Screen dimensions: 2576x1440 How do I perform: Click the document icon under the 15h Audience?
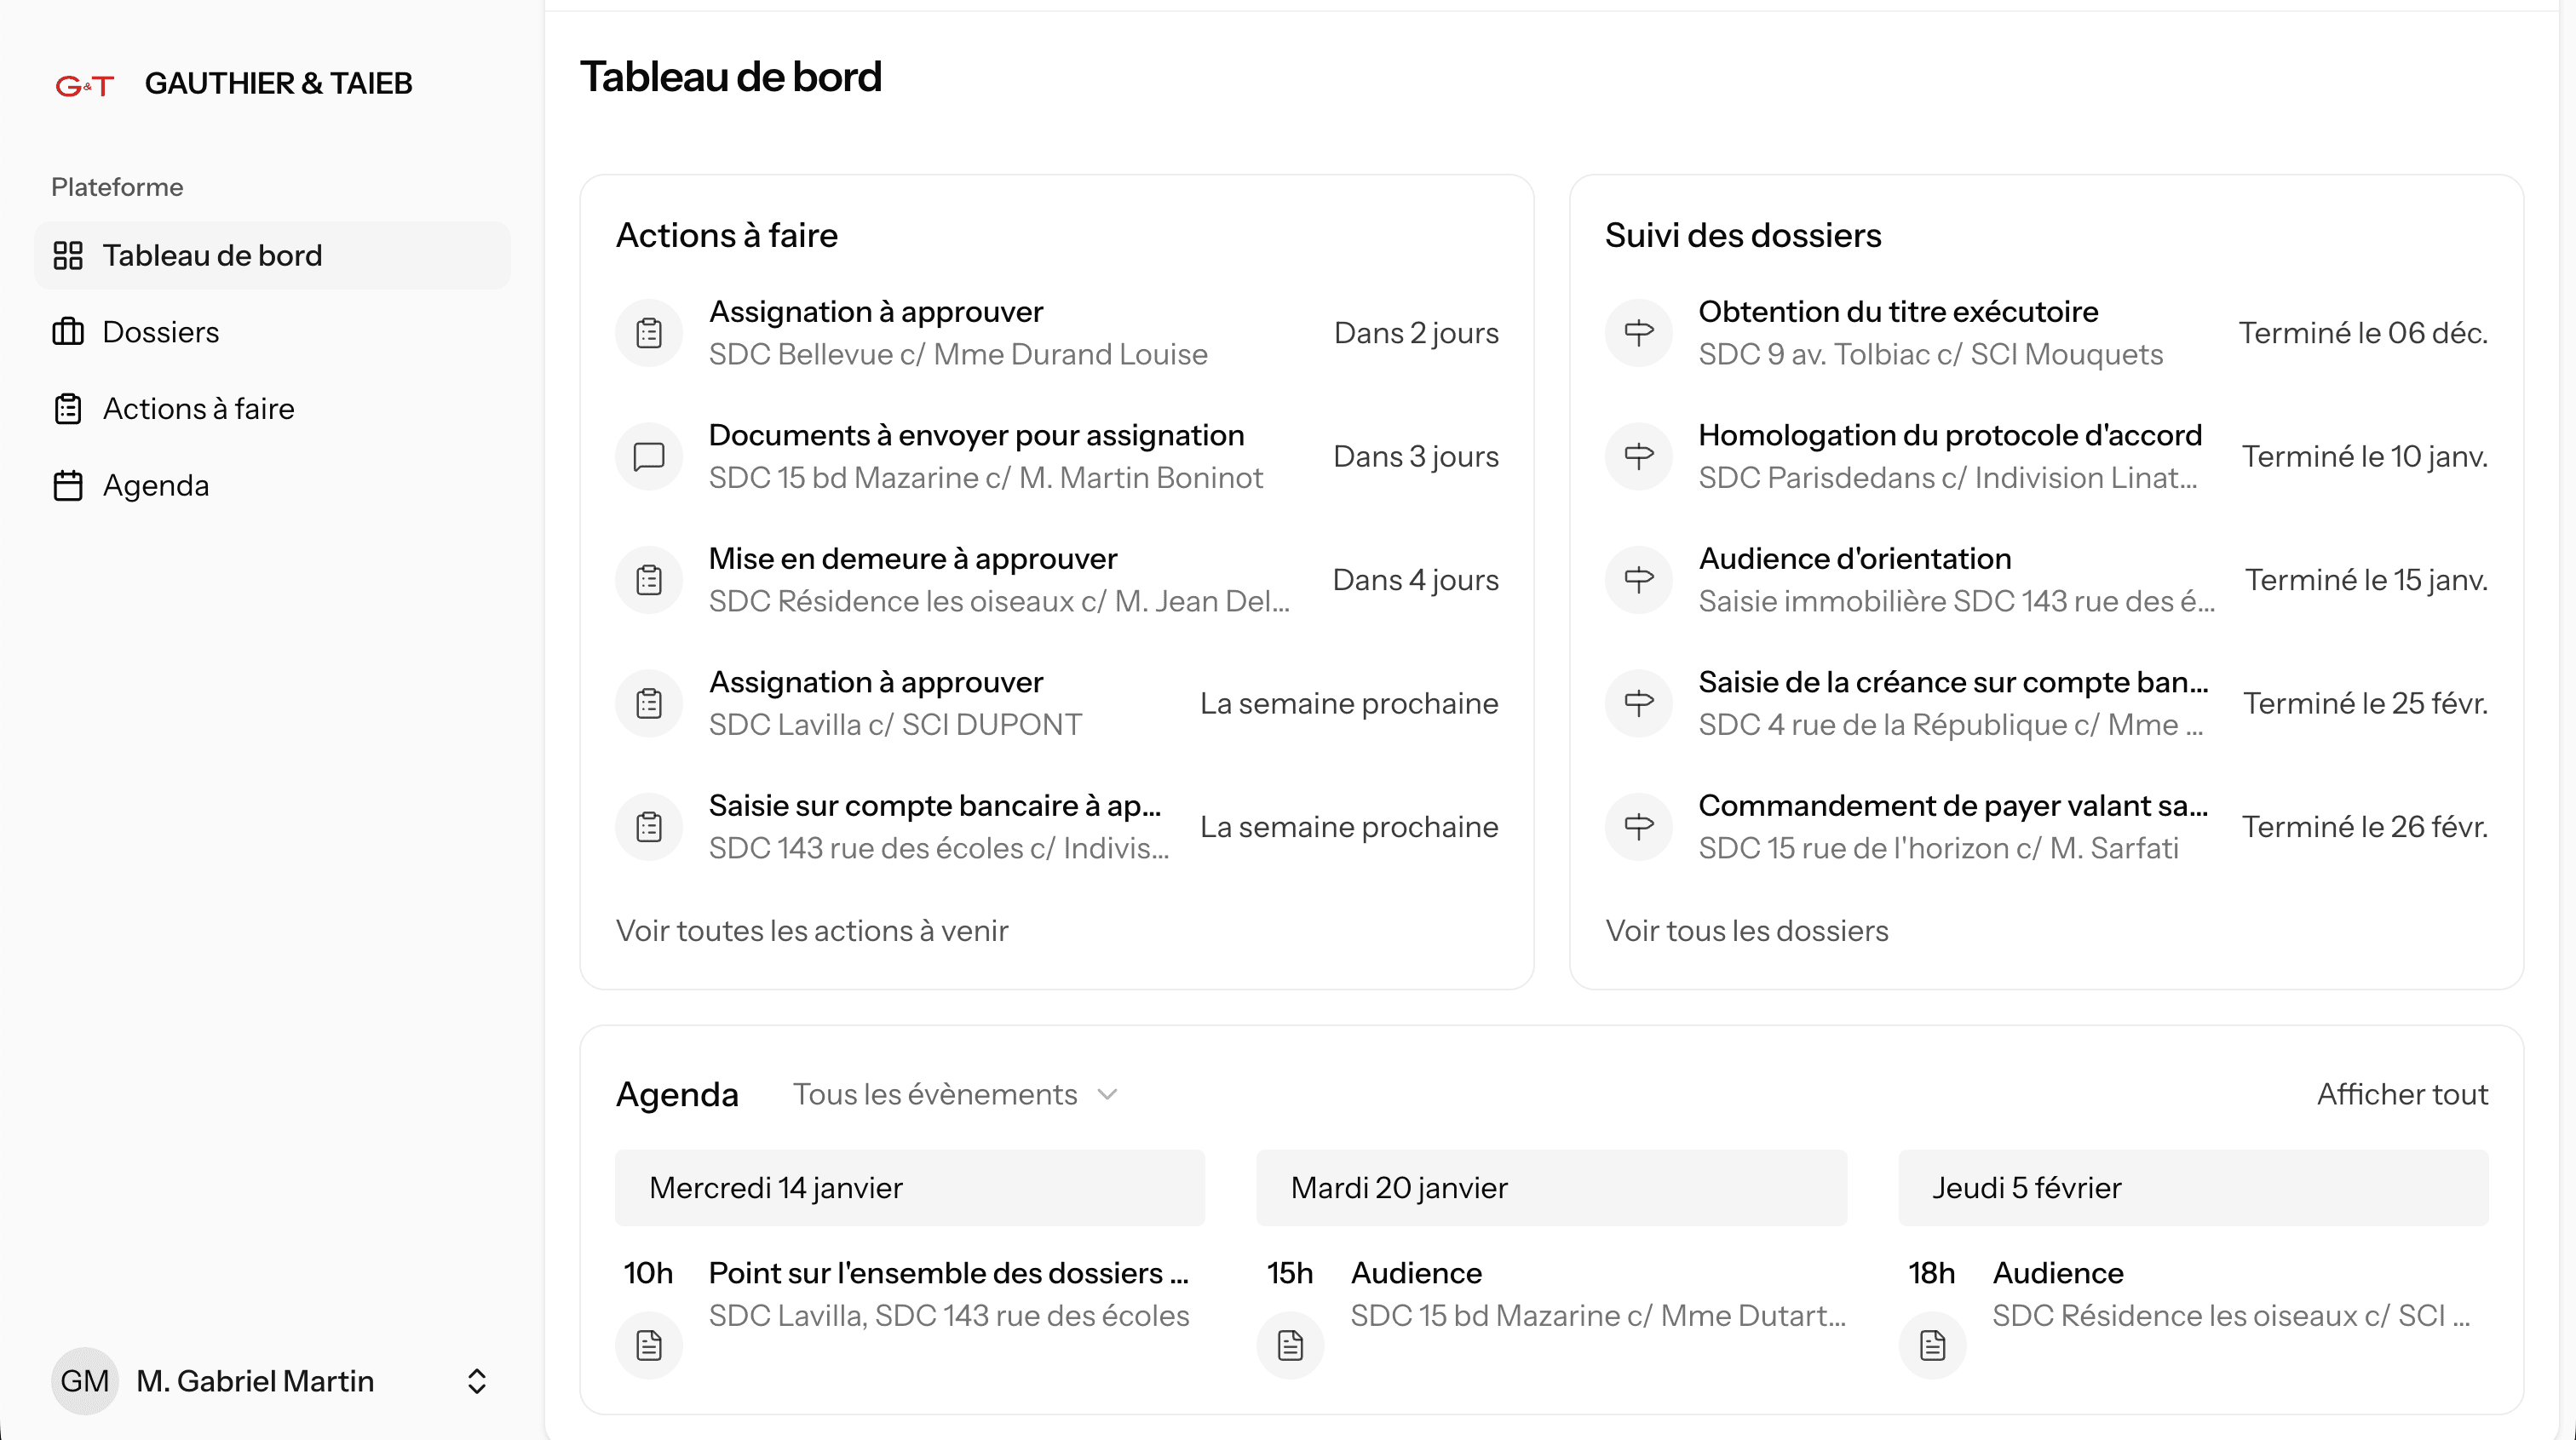(x=1290, y=1345)
